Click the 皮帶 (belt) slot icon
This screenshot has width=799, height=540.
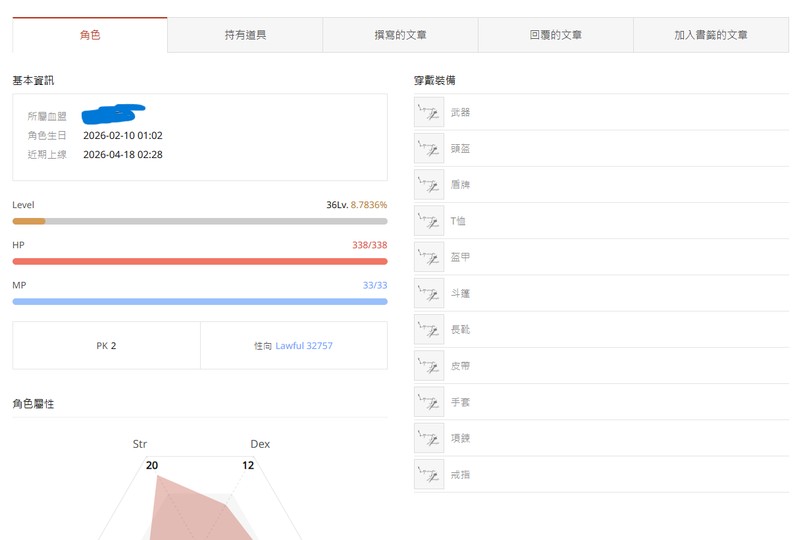click(x=429, y=366)
